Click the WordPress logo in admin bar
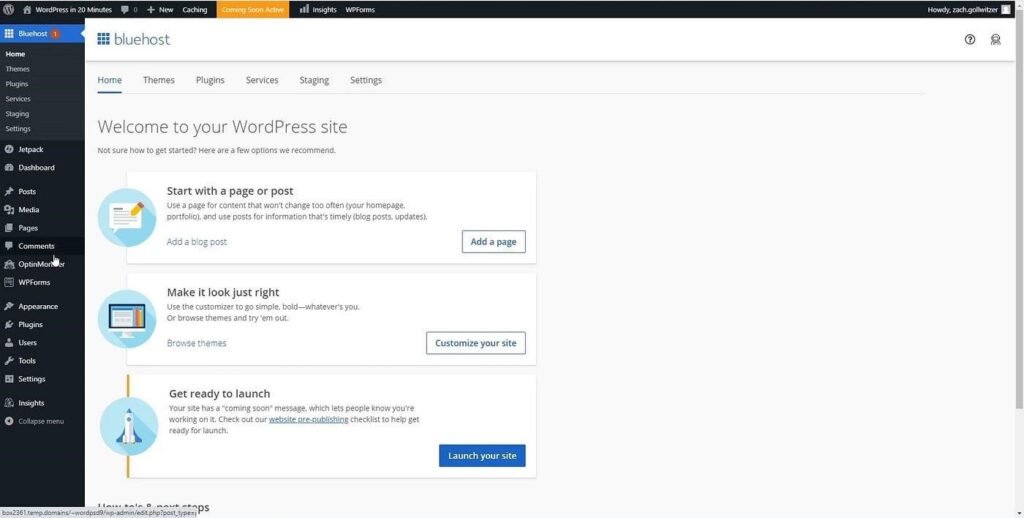1024x518 pixels. click(x=8, y=10)
